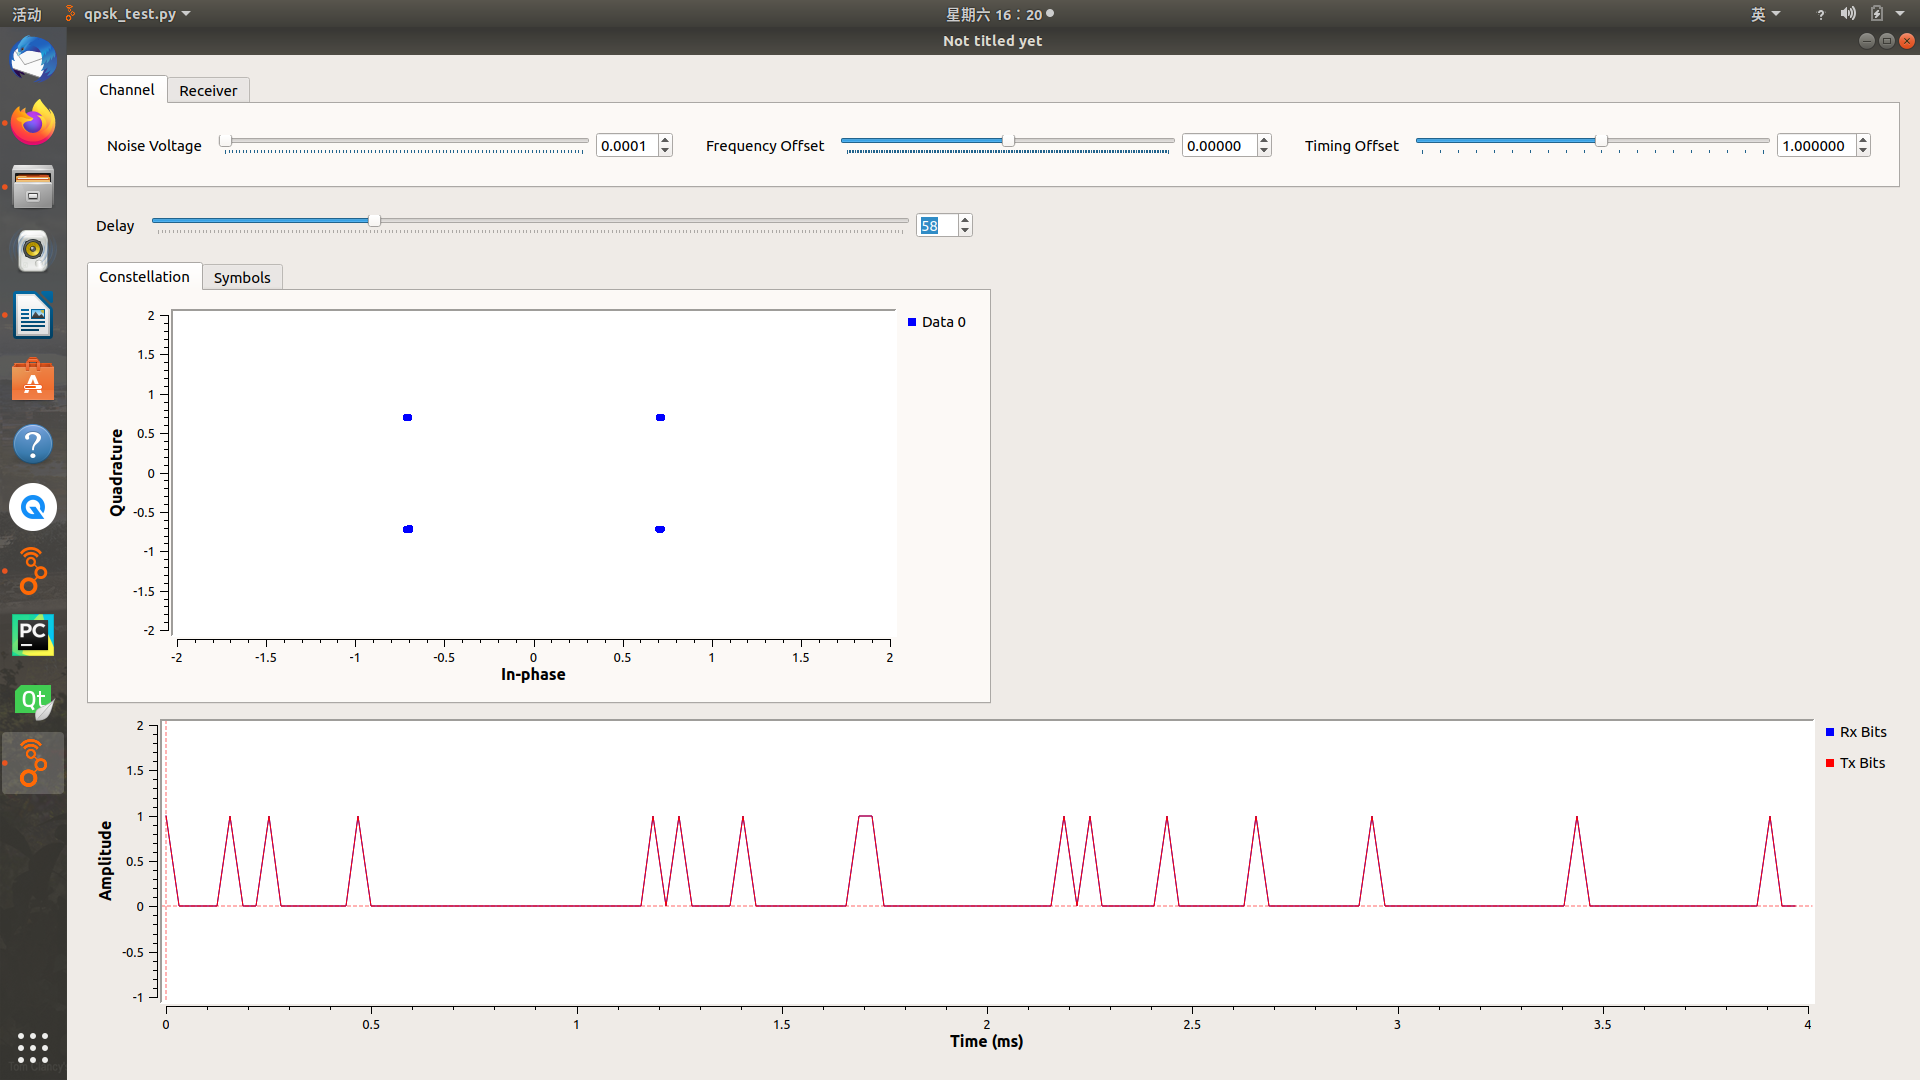The image size is (1920, 1080).
Task: Toggle Data 0 constellation legend
Action: click(942, 322)
